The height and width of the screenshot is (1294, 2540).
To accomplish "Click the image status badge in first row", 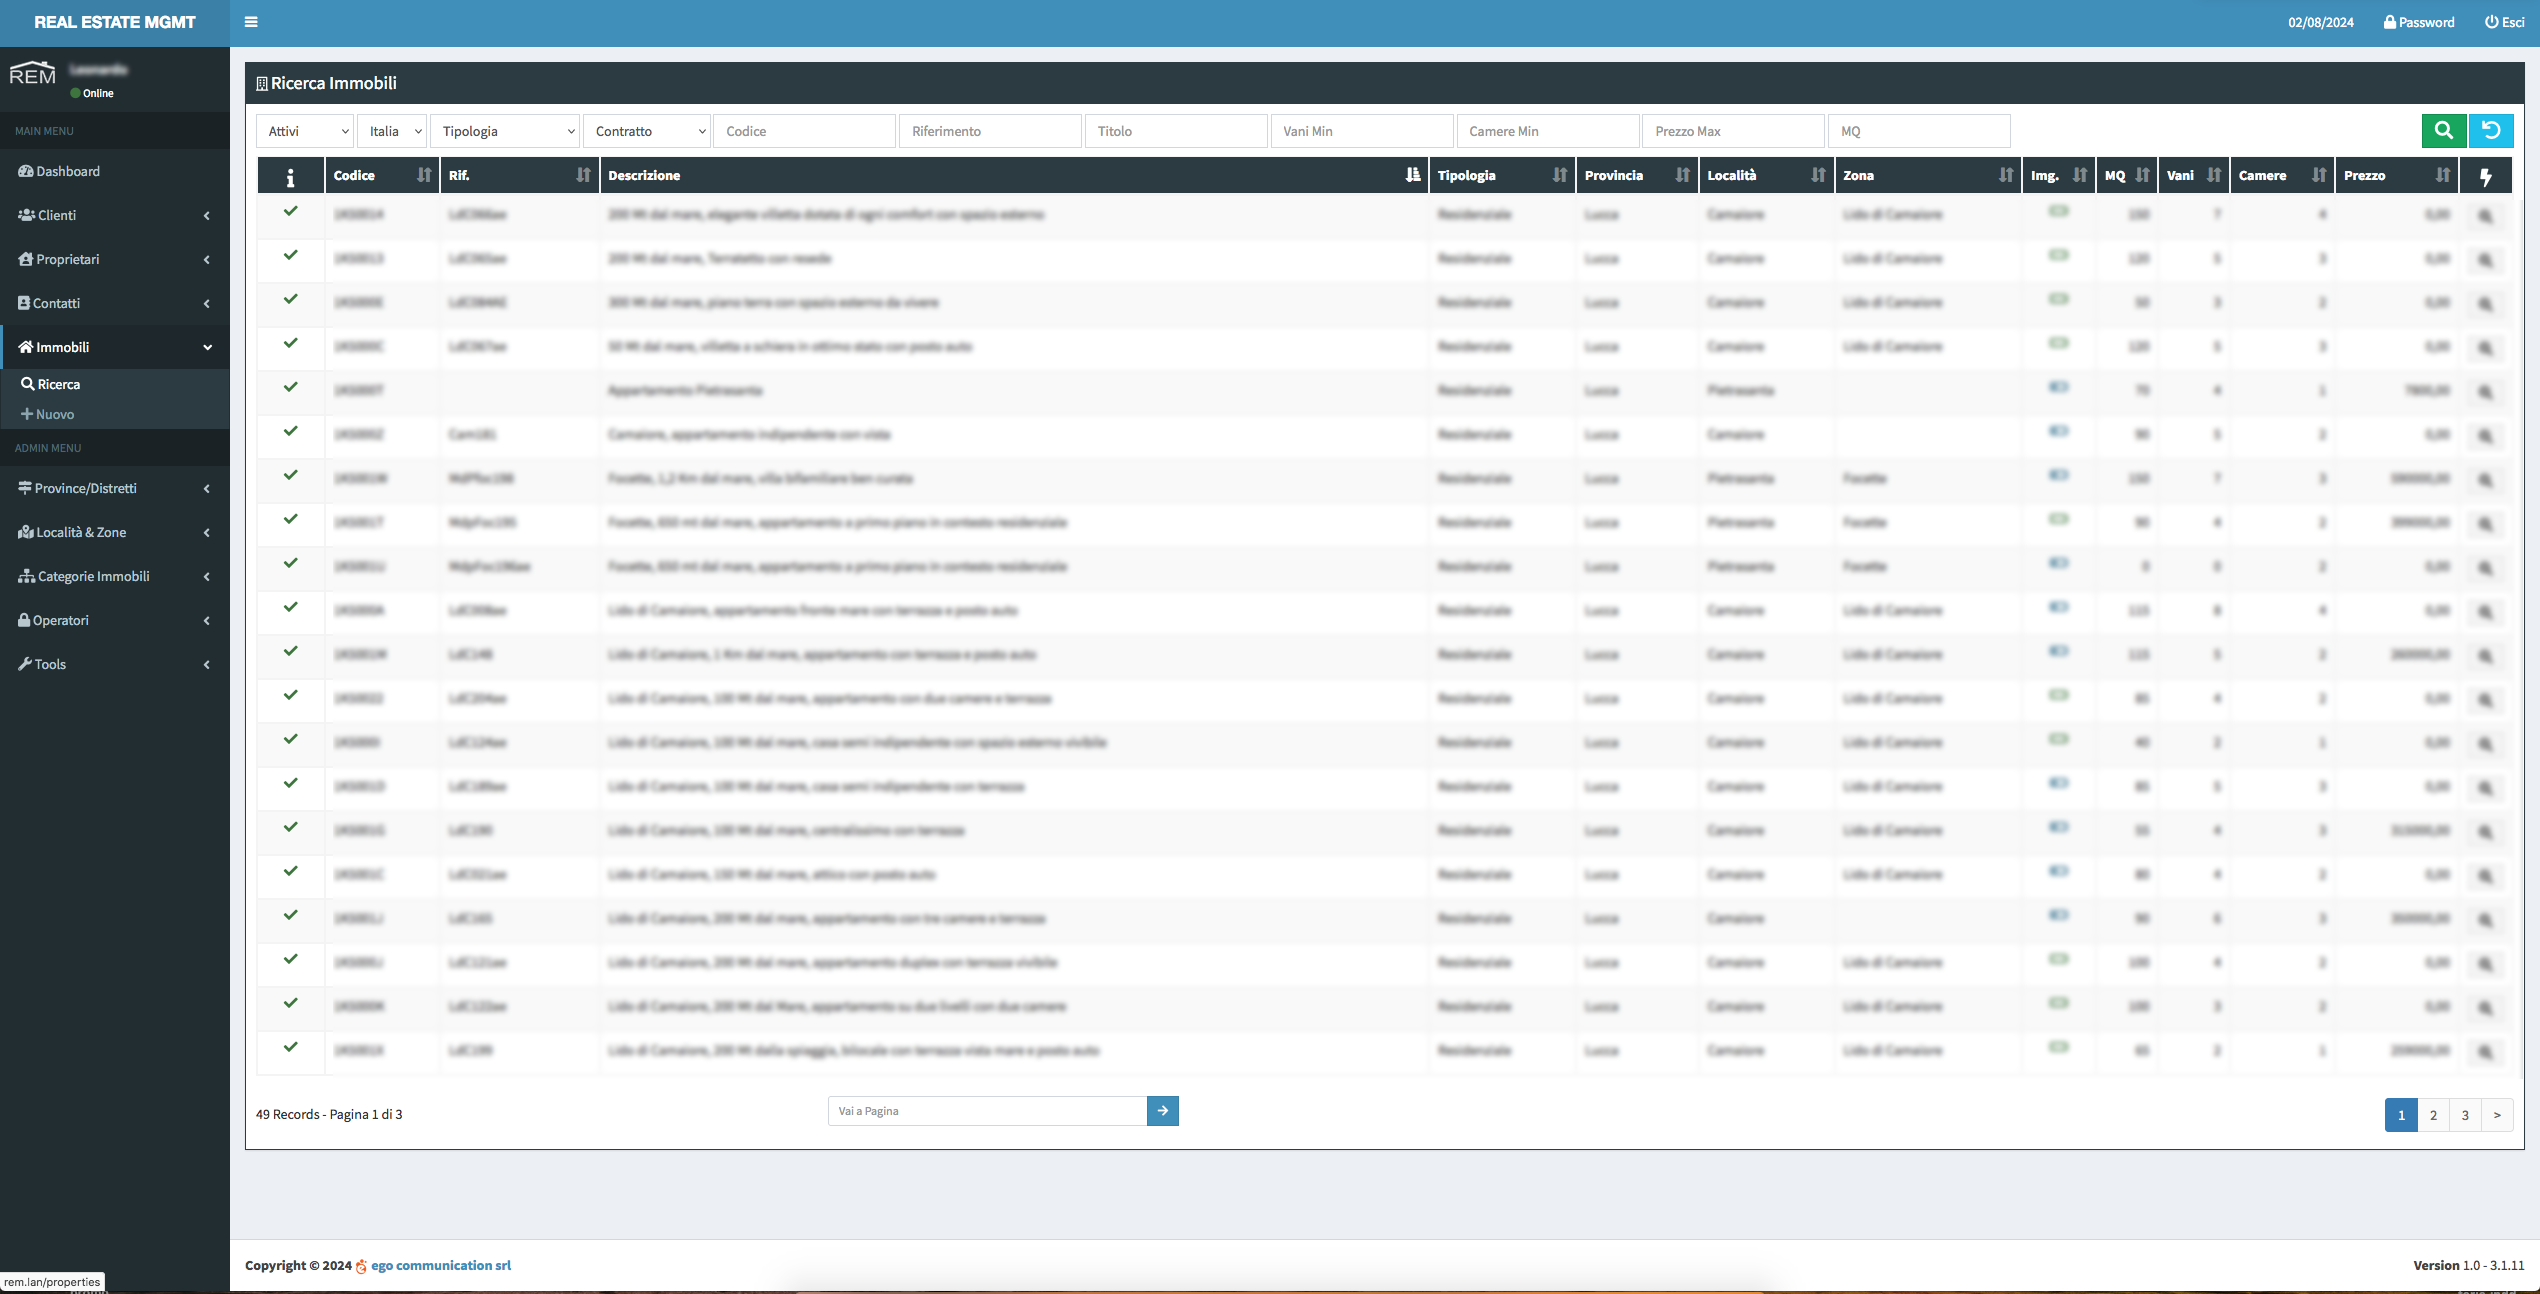I will click(x=2058, y=211).
